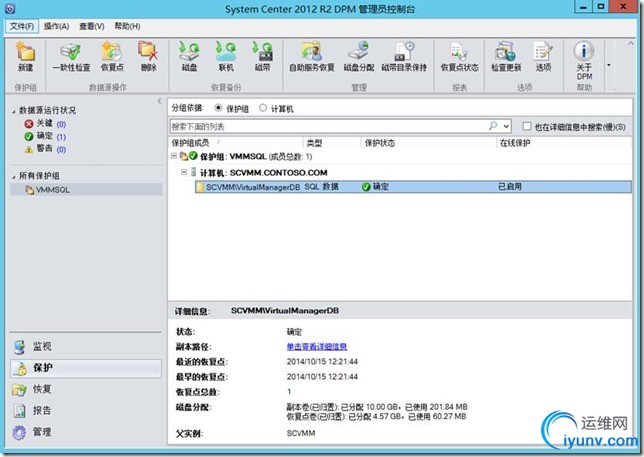Viewport: 644px width, 457px height.
Task: Click the search magnifier icon
Action: [493, 126]
